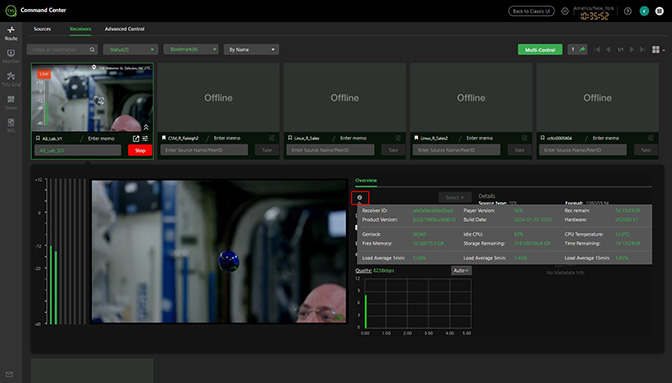Open TVU Grid from the sidebar
Screen dimensions: 672x383
point(11,79)
